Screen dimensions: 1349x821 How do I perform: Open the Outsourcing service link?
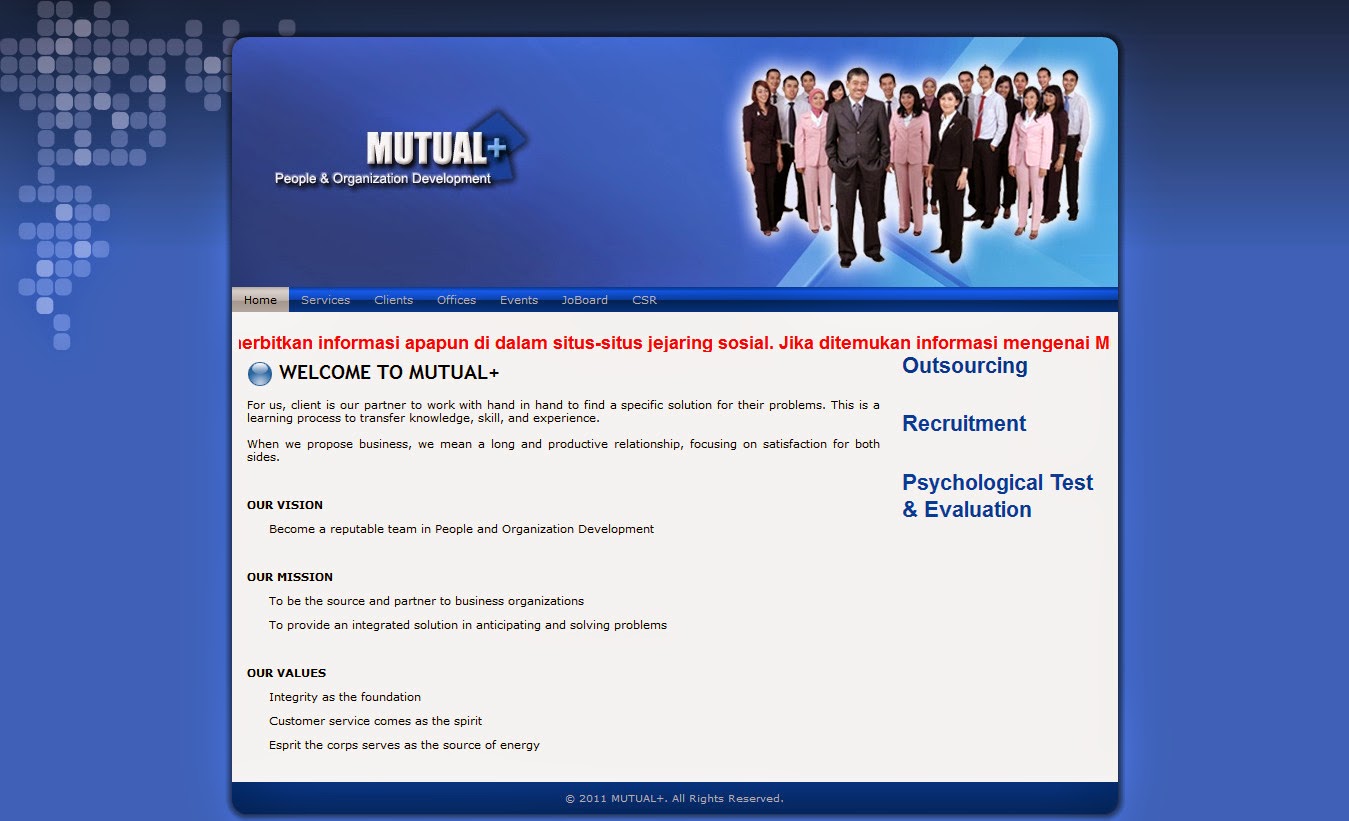point(964,366)
